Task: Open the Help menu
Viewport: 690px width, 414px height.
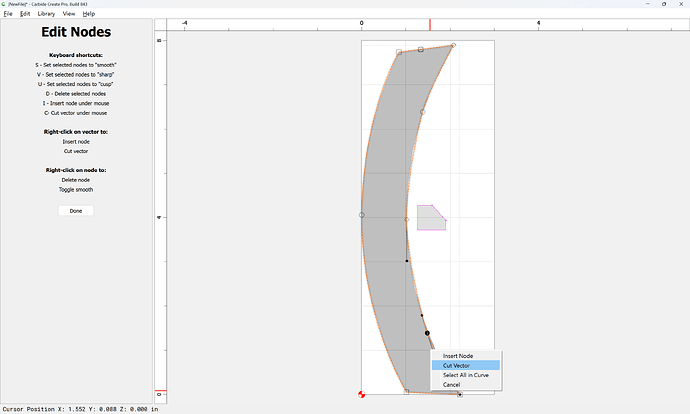Action: [x=89, y=14]
